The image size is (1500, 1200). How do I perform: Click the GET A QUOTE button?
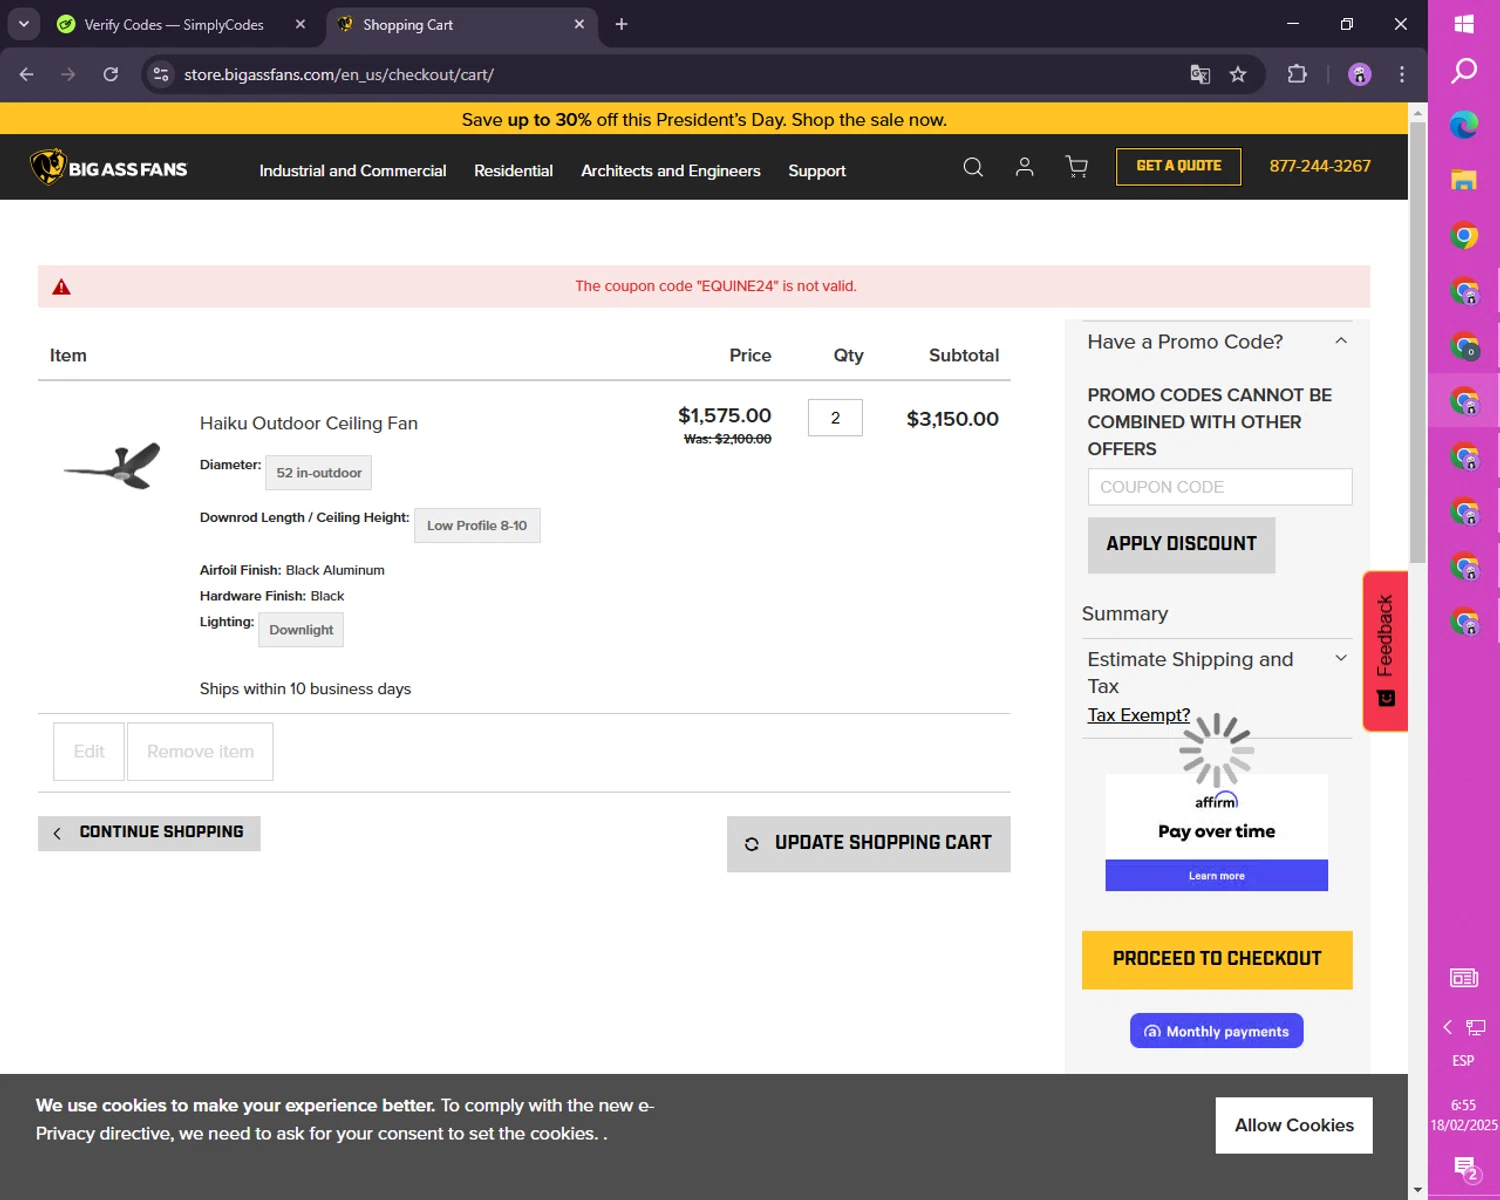coord(1178,166)
